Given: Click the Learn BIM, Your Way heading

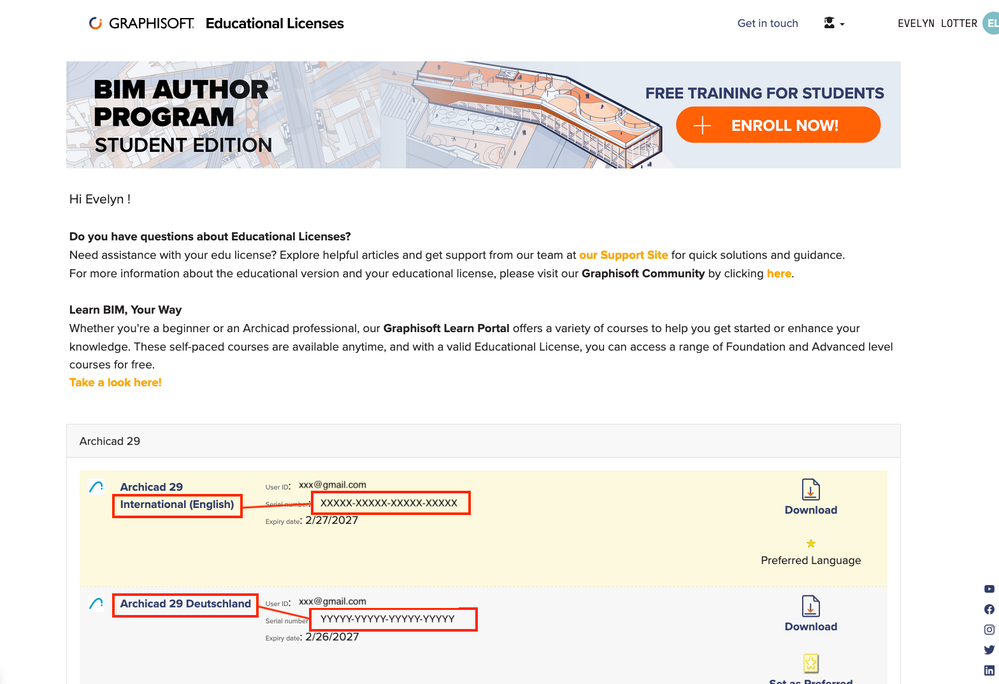Looking at the screenshot, I should (x=126, y=310).
